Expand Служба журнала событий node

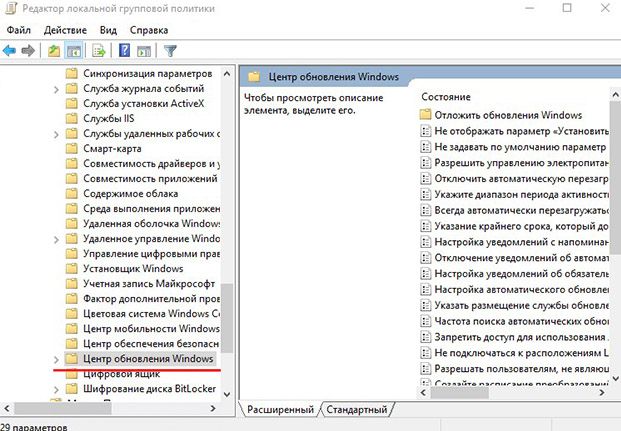coord(56,90)
